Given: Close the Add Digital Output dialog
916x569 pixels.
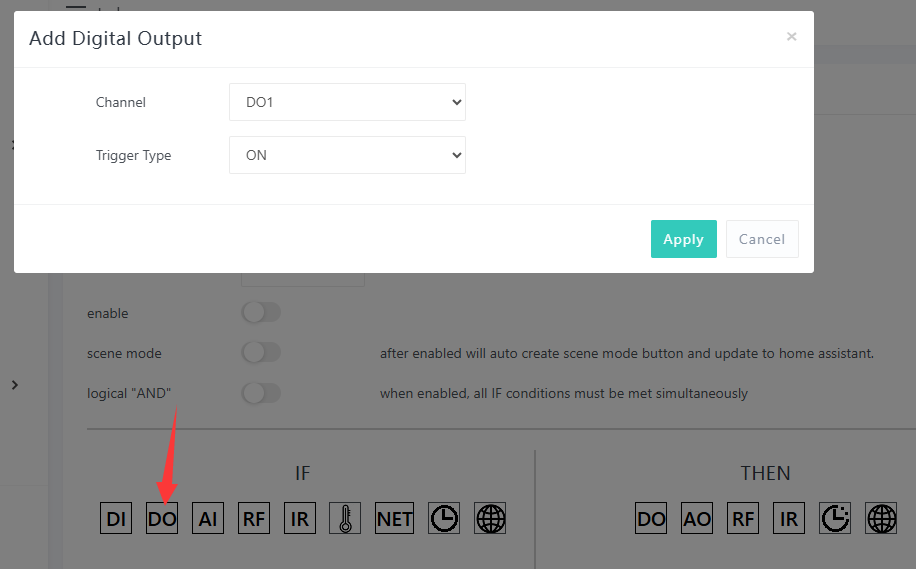Looking at the screenshot, I should [791, 37].
